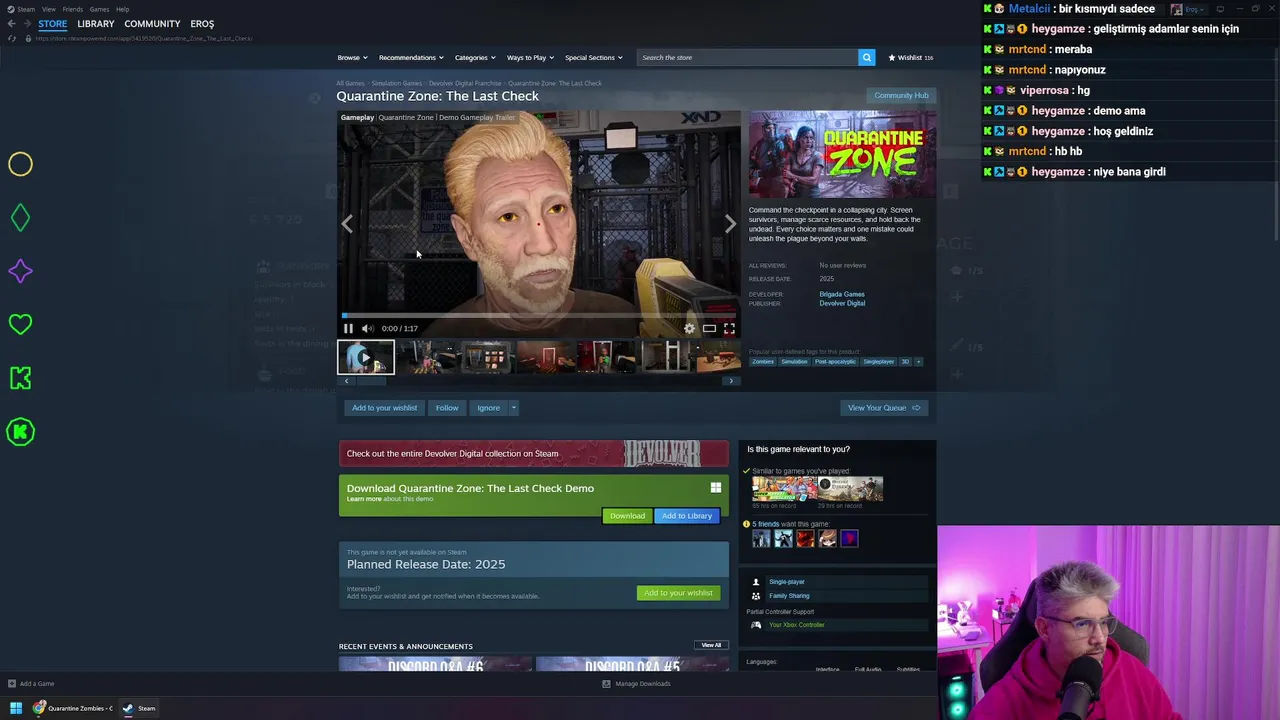Click Simulation Games breadcrumb link
This screenshot has height=720, width=1280.
pyautogui.click(x=397, y=84)
